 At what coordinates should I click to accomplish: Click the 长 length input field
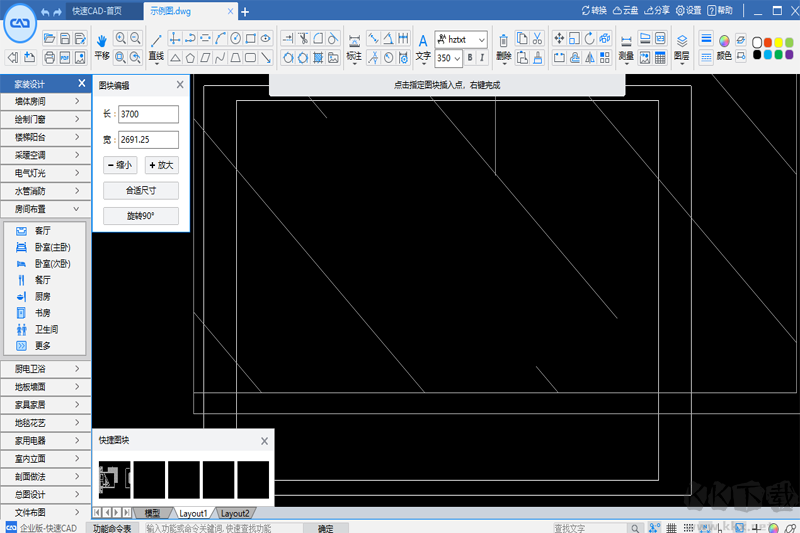[147, 115]
